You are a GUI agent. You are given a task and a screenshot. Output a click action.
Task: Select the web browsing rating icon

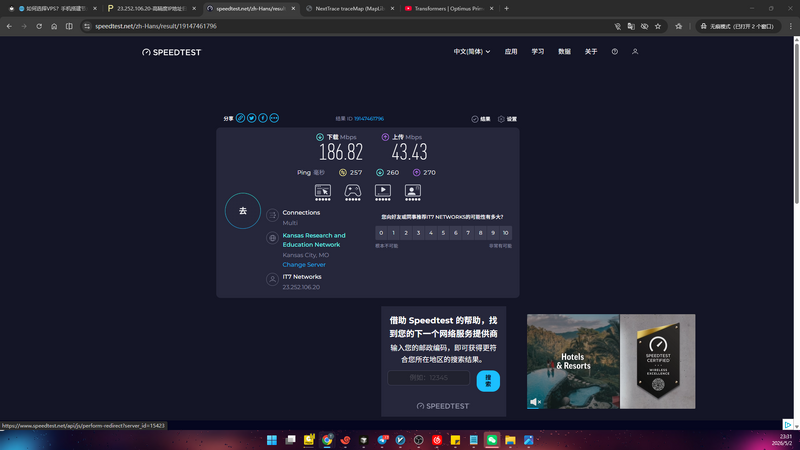[x=322, y=192]
